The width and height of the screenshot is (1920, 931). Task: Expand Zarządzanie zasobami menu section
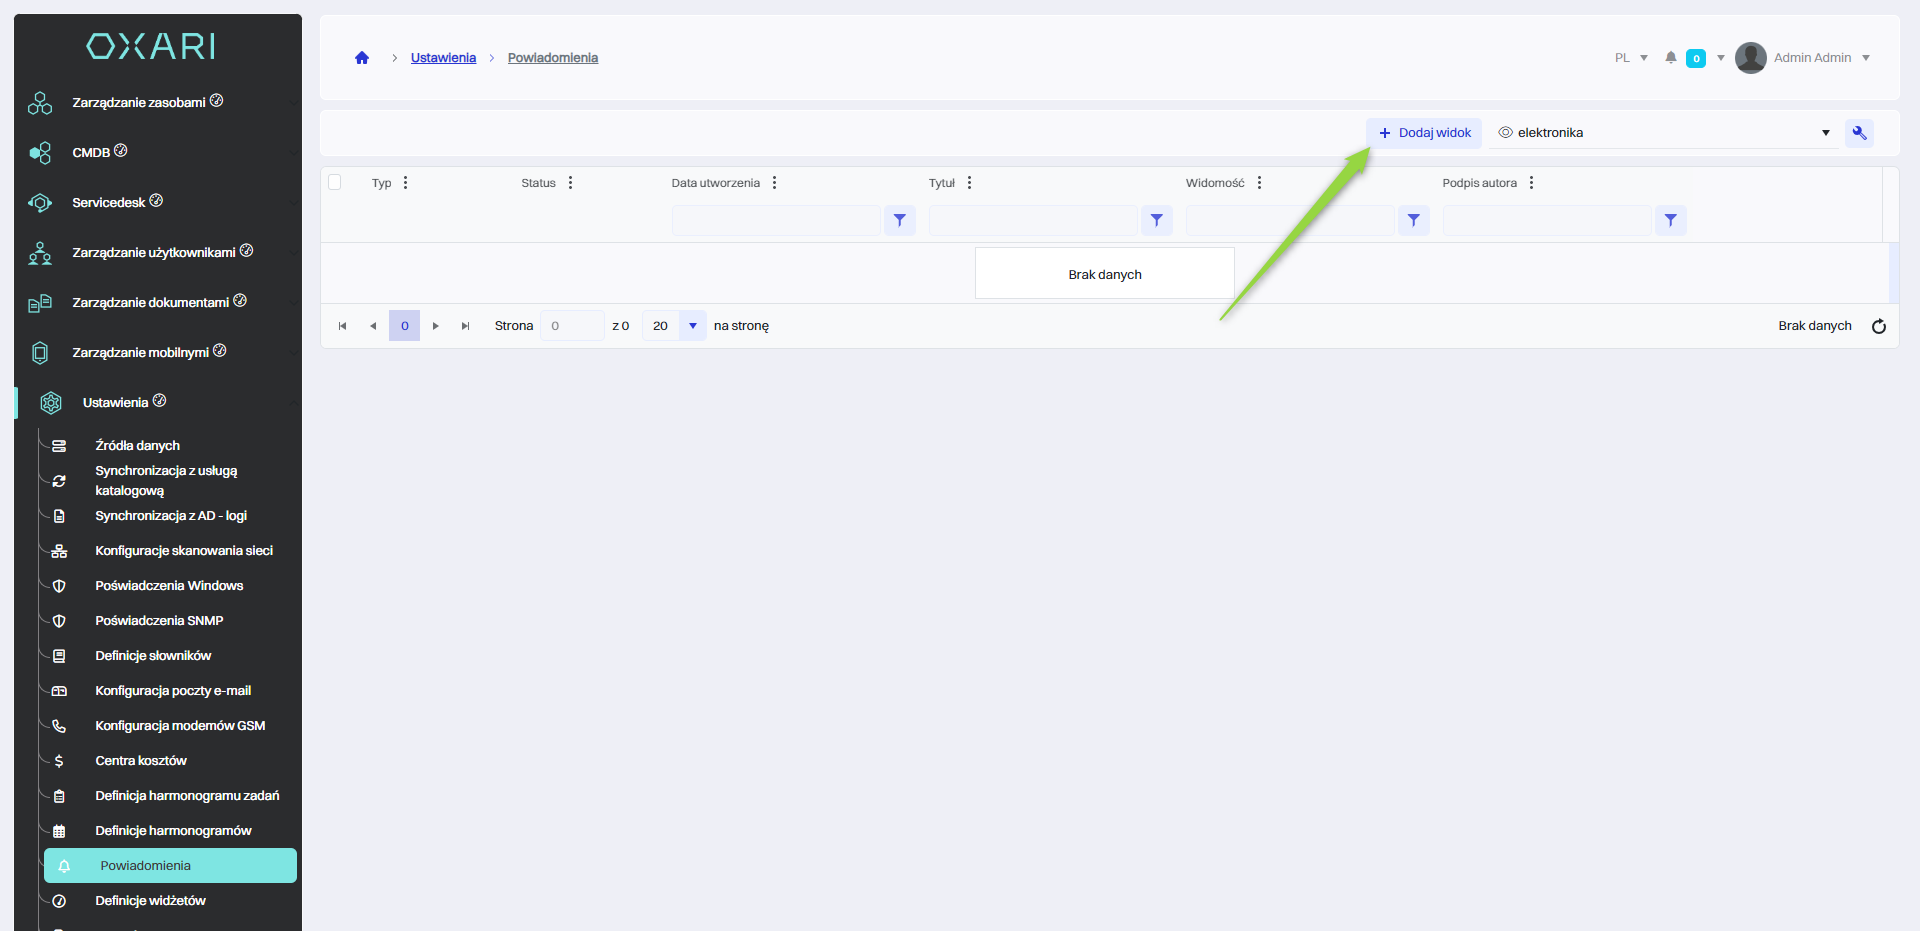click(x=139, y=103)
